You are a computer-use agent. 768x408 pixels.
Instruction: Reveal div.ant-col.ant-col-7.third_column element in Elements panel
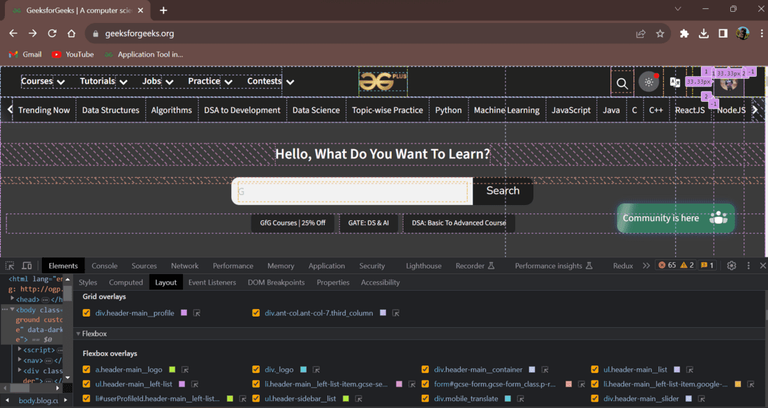click(396, 313)
